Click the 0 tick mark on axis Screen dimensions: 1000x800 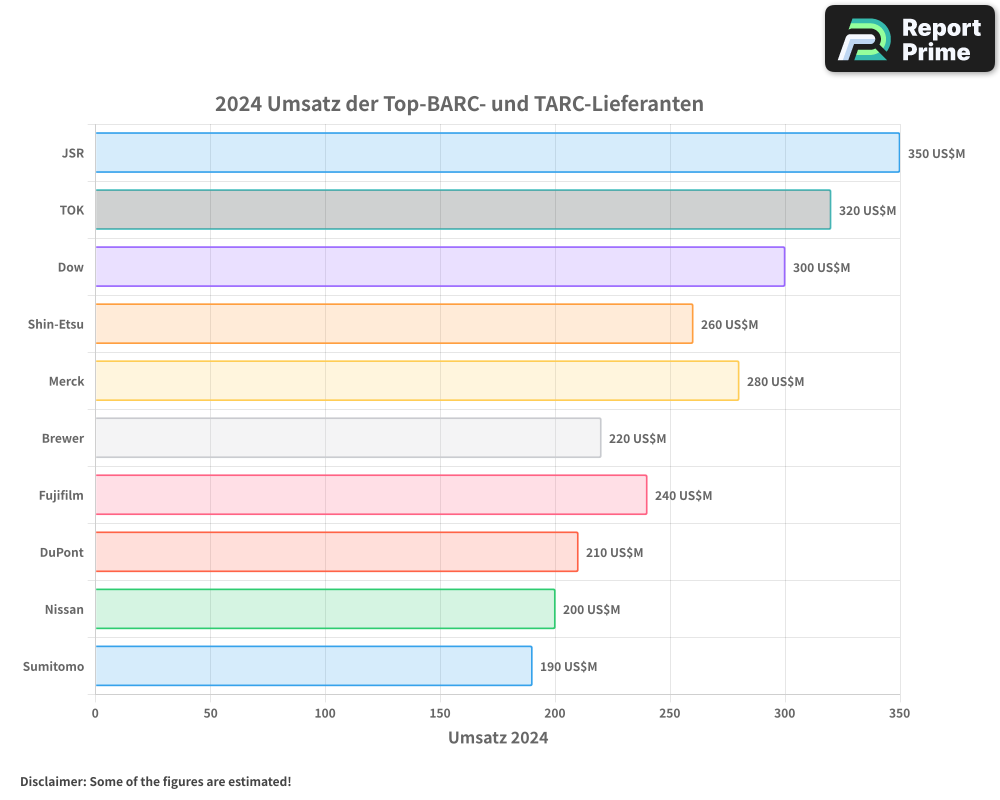[95, 713]
